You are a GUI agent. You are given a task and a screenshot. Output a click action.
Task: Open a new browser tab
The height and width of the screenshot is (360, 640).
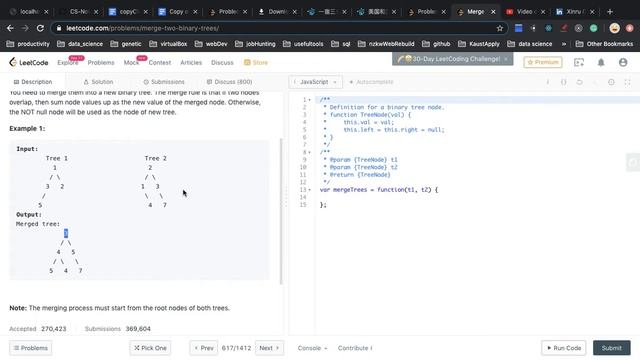coord(610,12)
